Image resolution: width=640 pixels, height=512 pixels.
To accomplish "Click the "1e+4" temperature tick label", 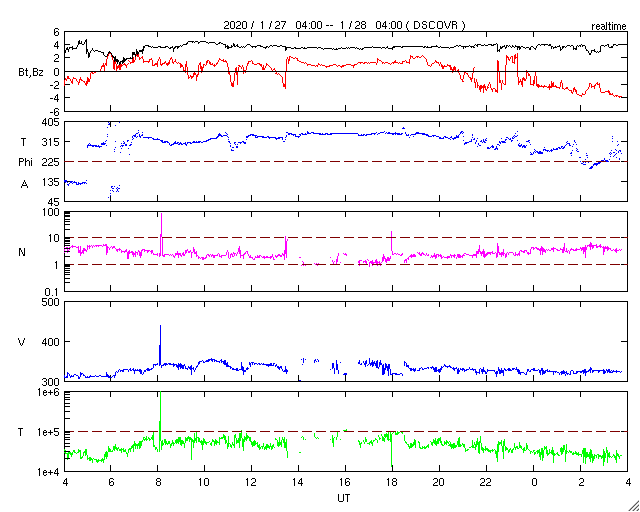I will point(47,472).
